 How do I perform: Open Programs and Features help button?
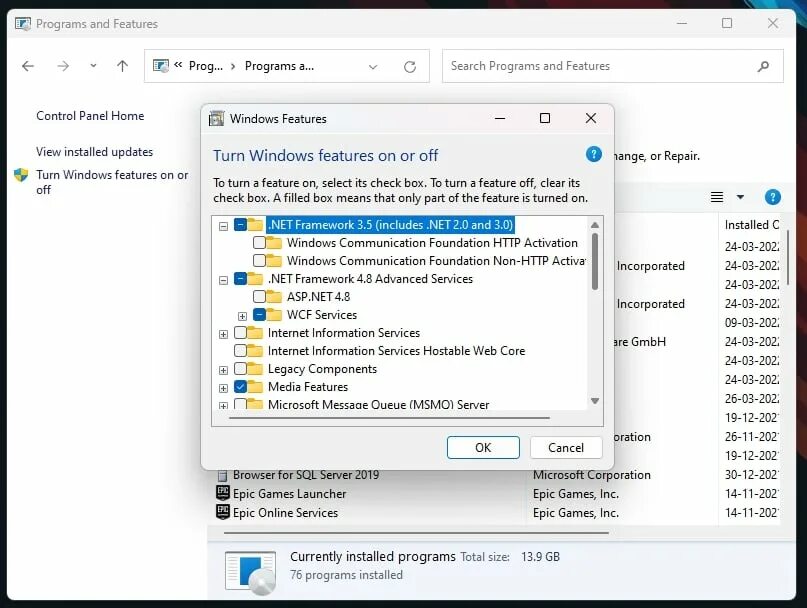point(772,197)
